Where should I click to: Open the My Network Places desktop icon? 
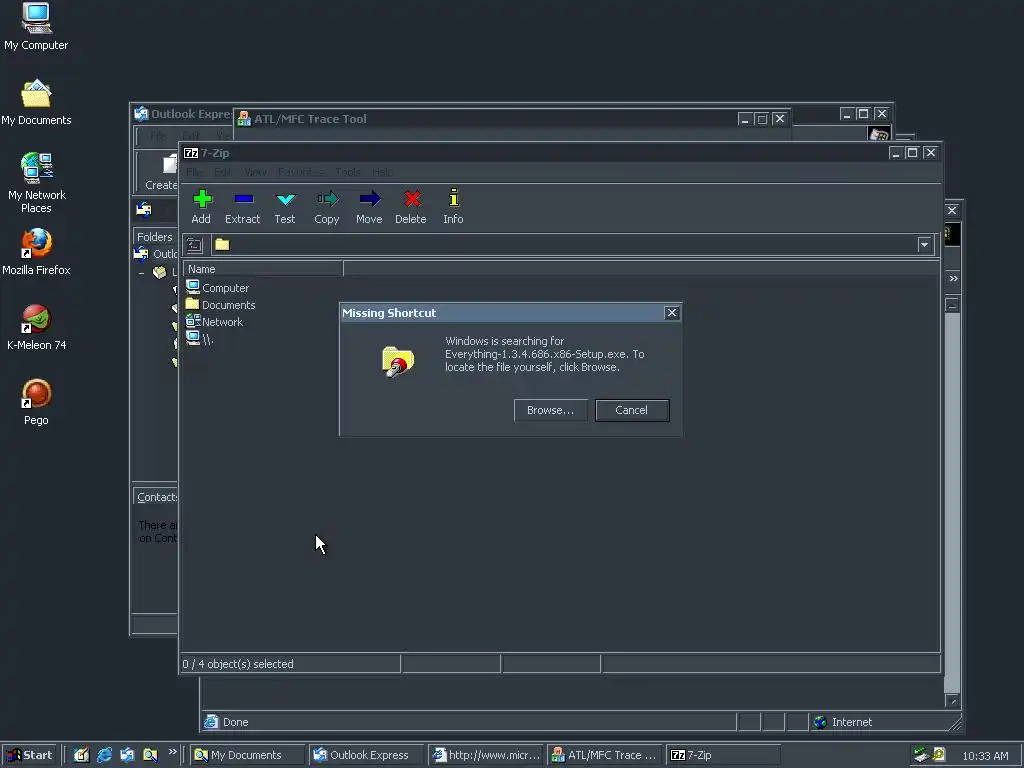click(x=36, y=184)
